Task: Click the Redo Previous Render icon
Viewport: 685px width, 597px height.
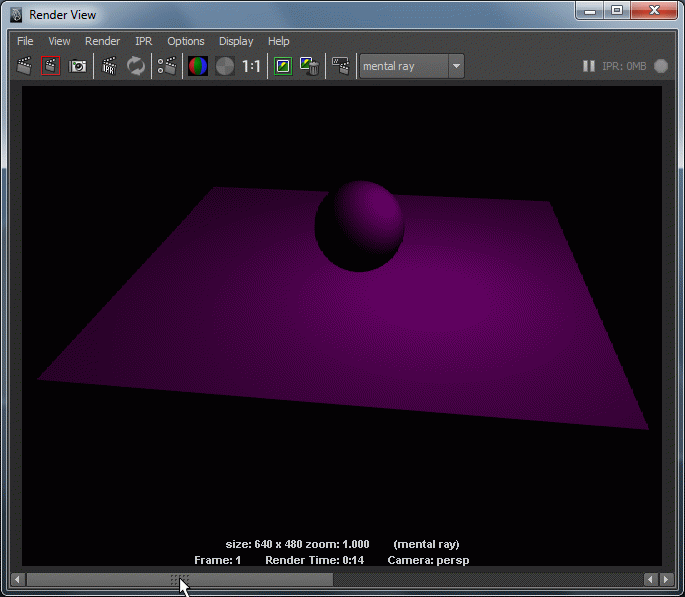Action: (23, 67)
